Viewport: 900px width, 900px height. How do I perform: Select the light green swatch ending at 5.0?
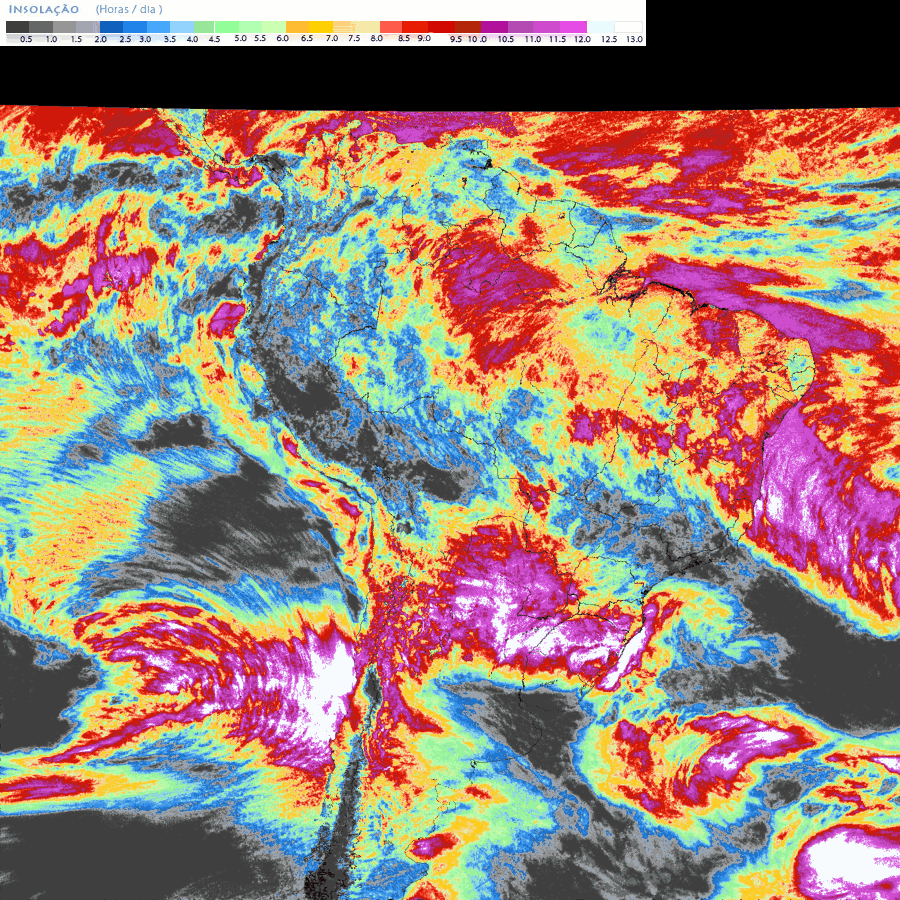227,27
